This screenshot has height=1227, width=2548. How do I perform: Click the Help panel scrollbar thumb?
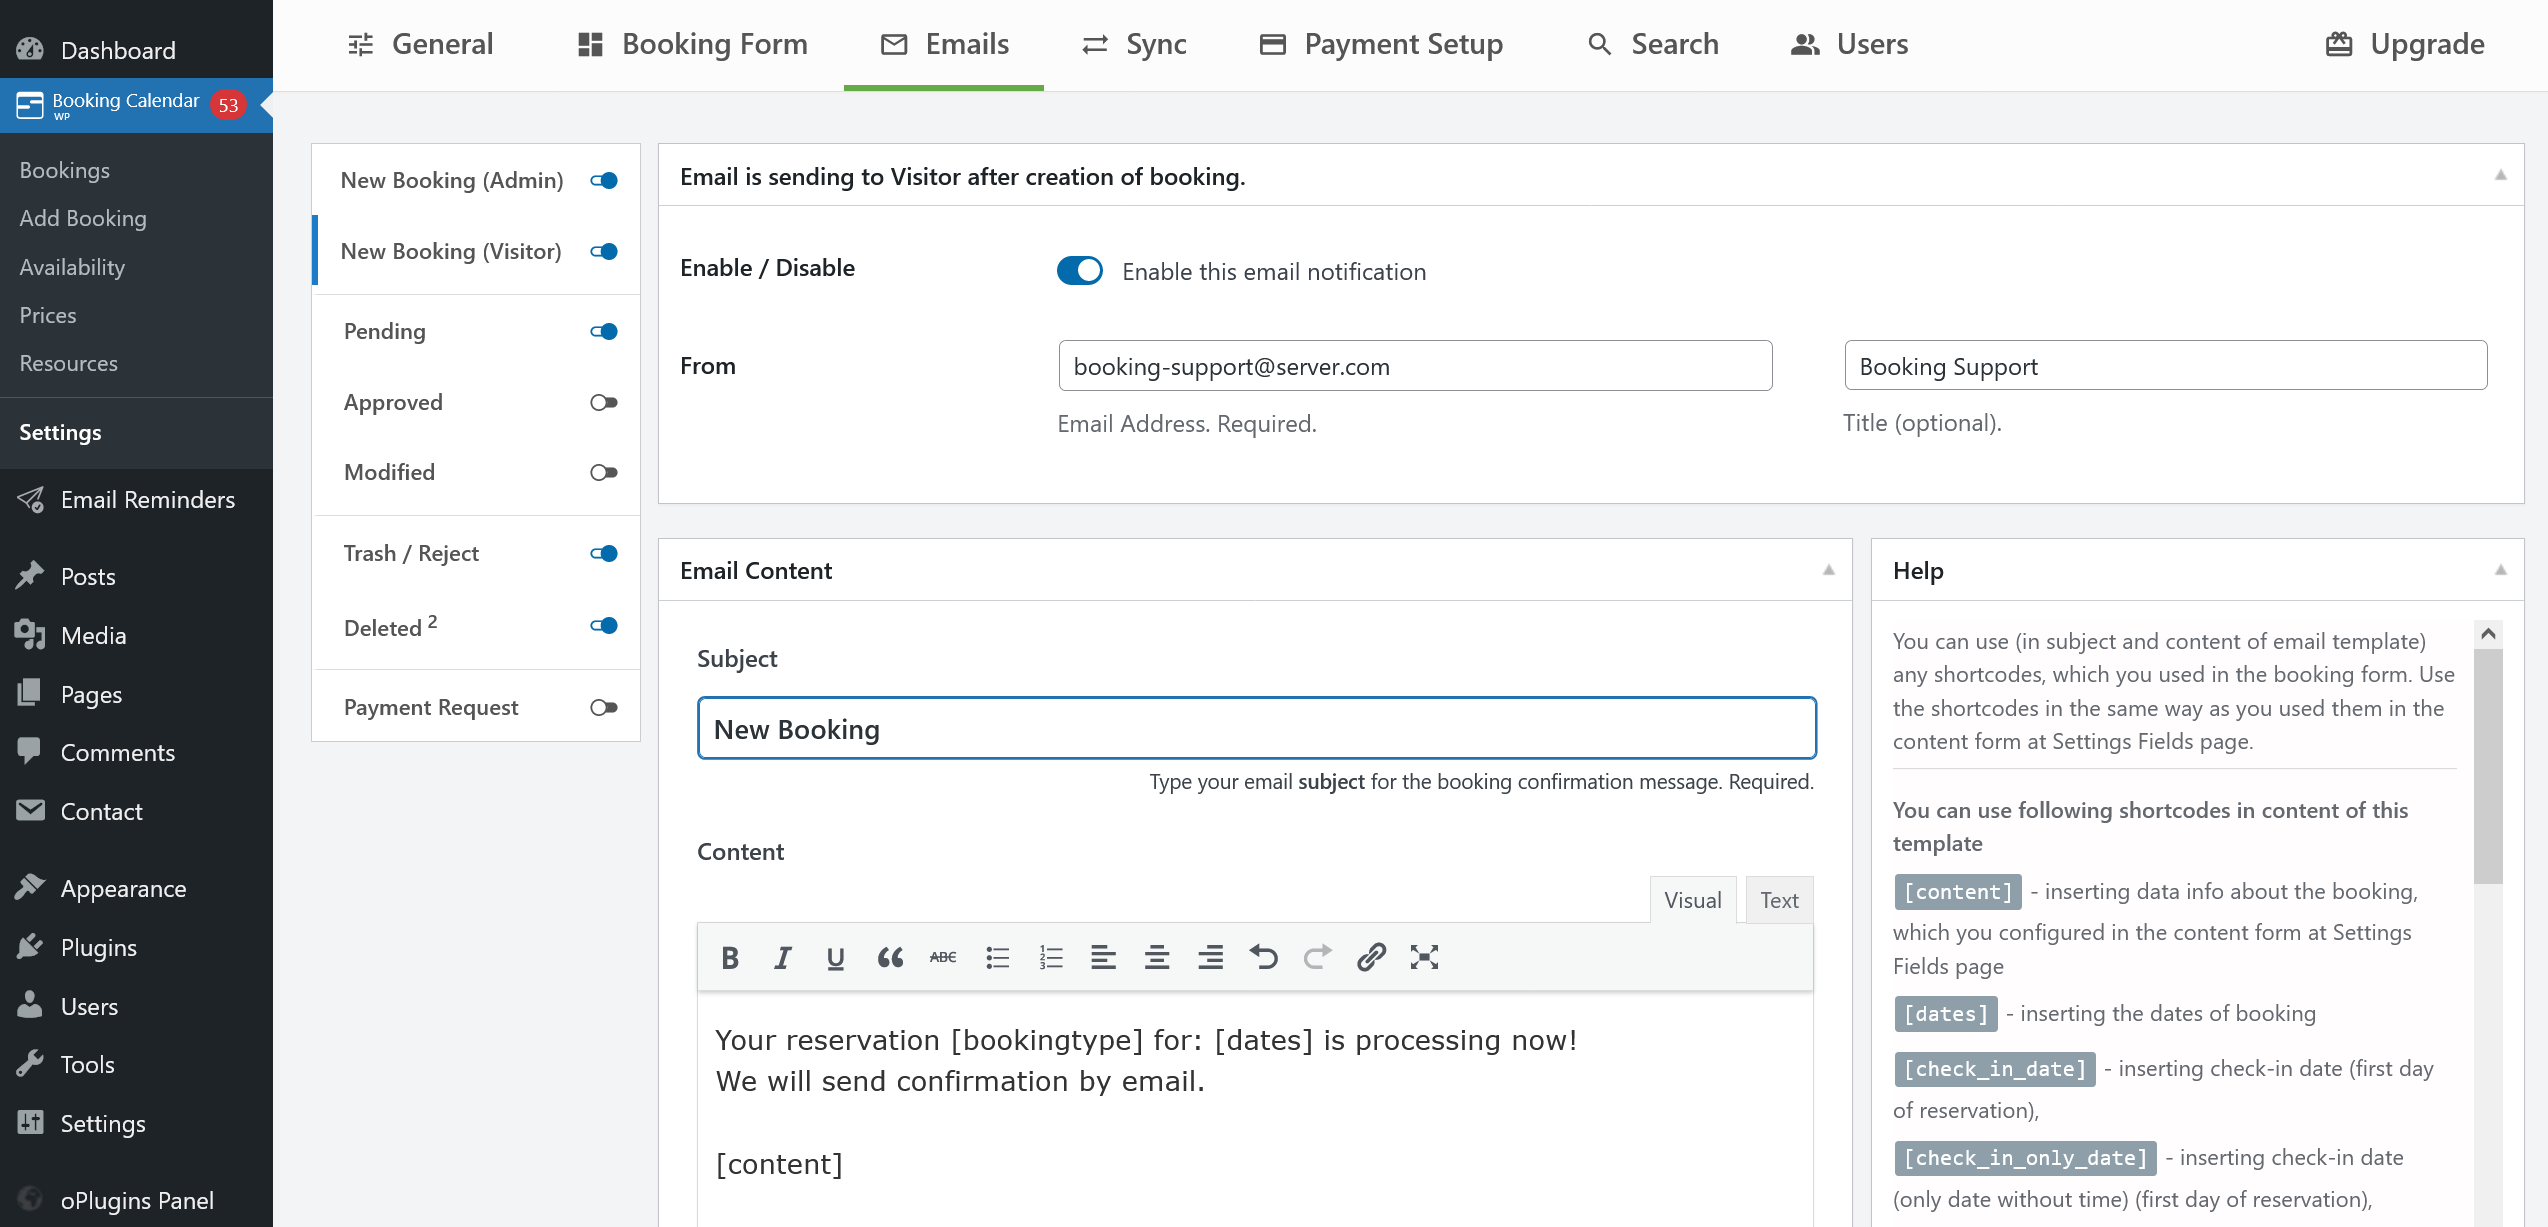pyautogui.click(x=2489, y=766)
